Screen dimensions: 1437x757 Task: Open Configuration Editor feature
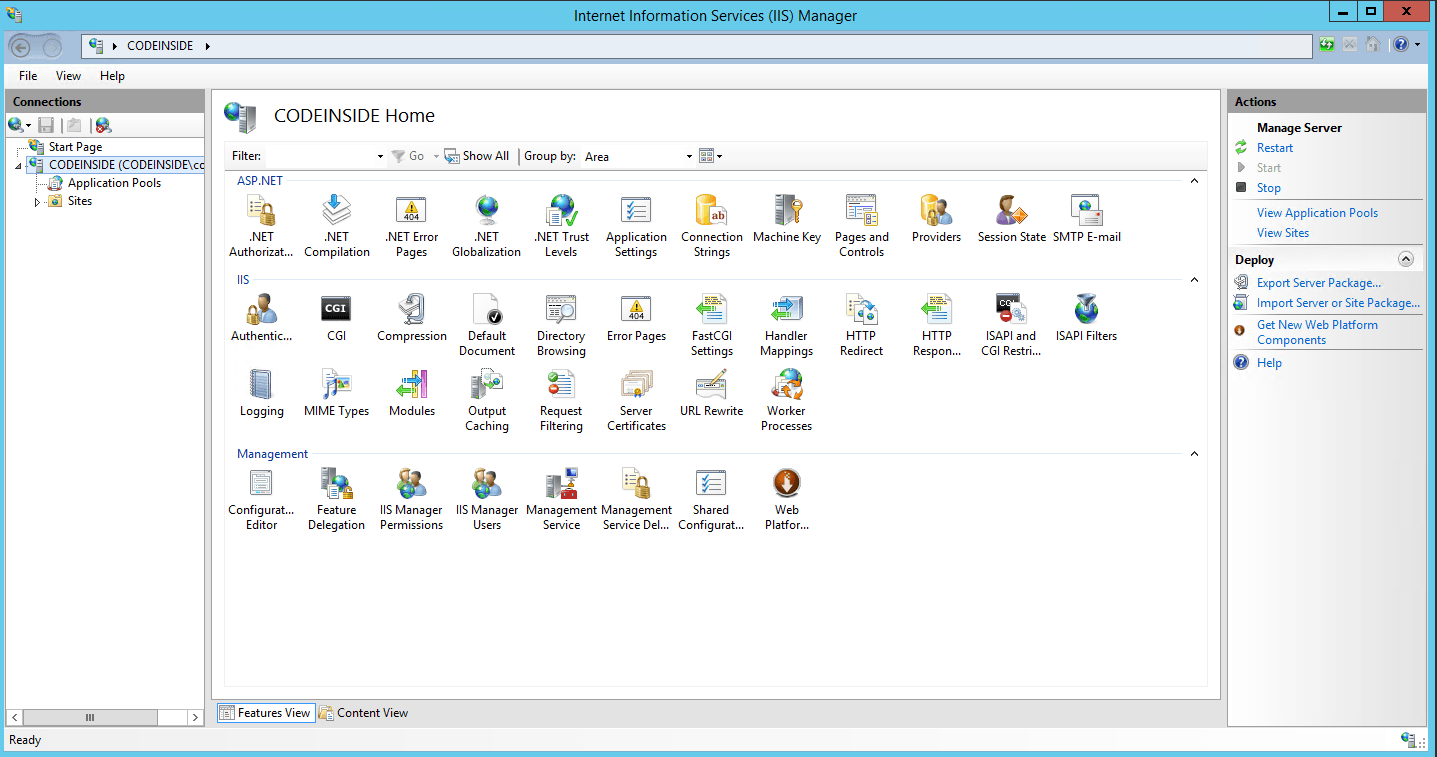point(261,499)
